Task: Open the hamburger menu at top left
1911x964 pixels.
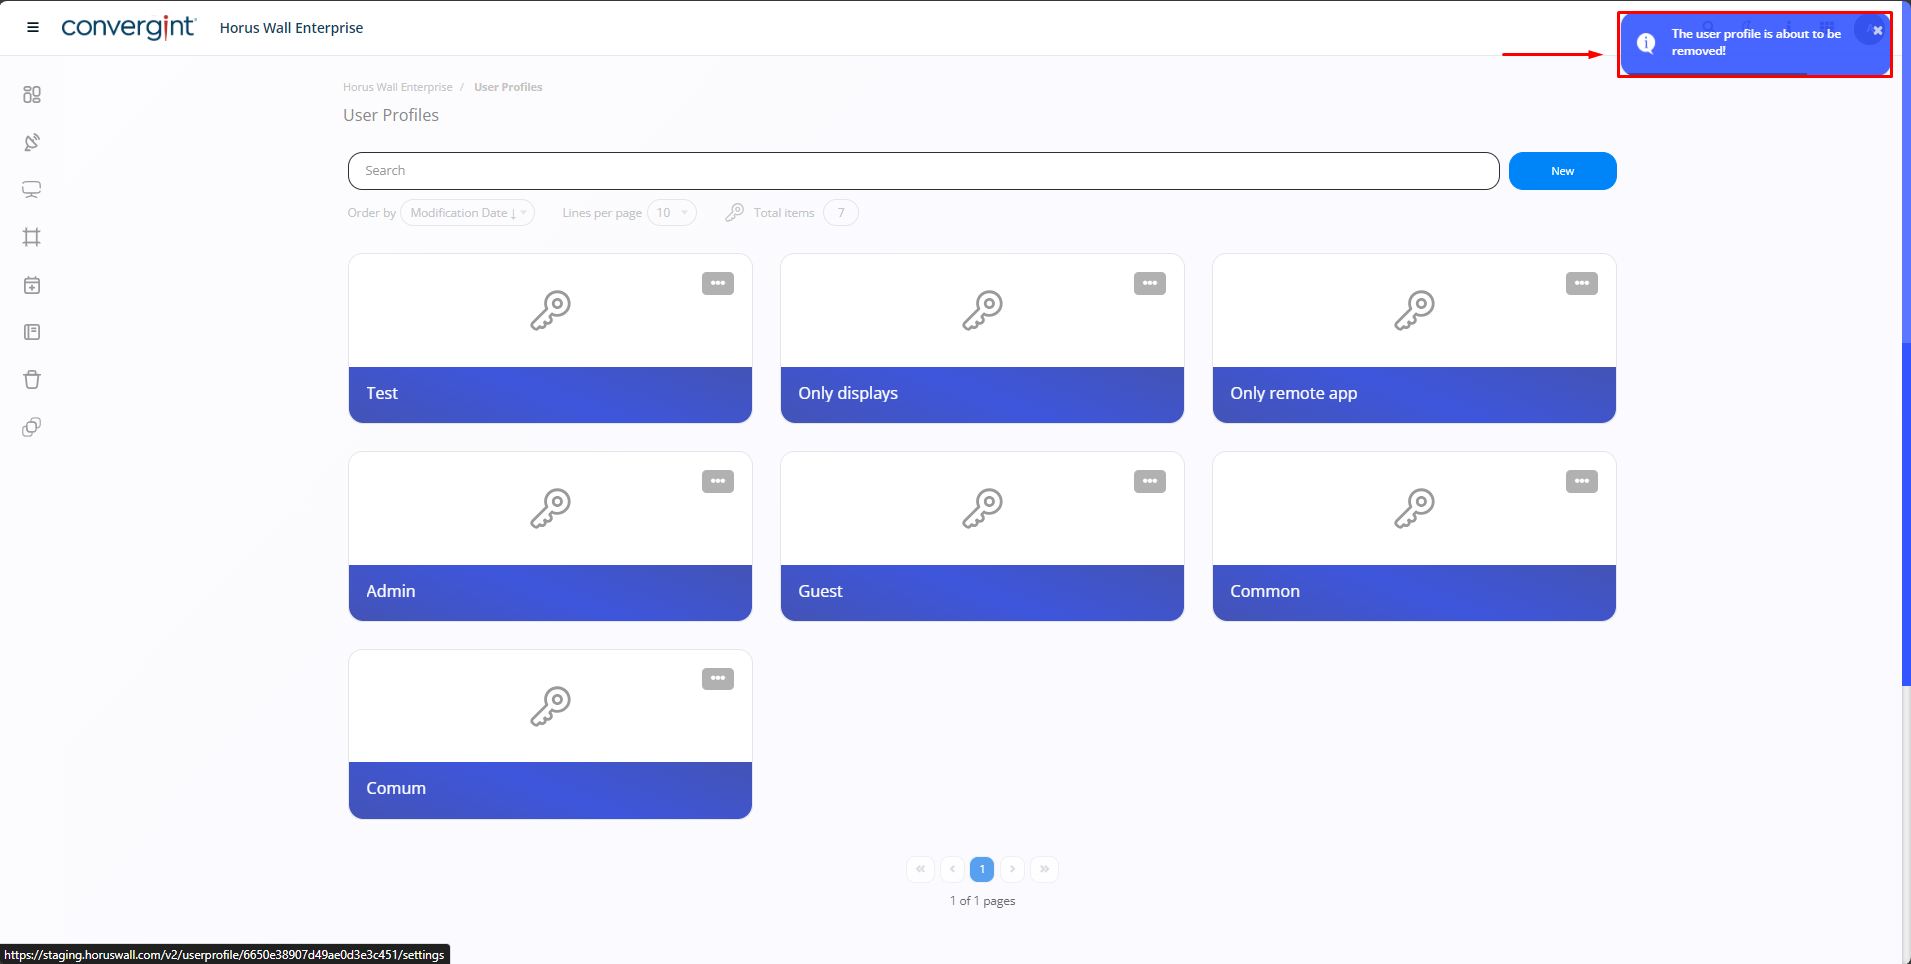Action: 32,27
